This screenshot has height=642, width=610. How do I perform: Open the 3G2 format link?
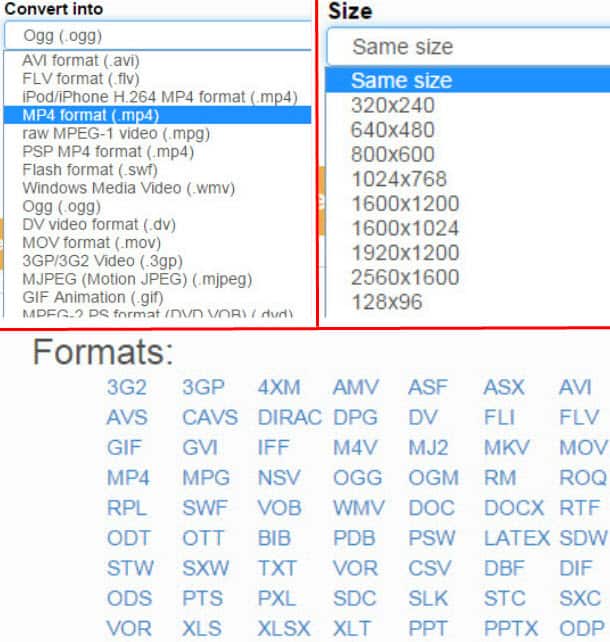pyautogui.click(x=127, y=387)
